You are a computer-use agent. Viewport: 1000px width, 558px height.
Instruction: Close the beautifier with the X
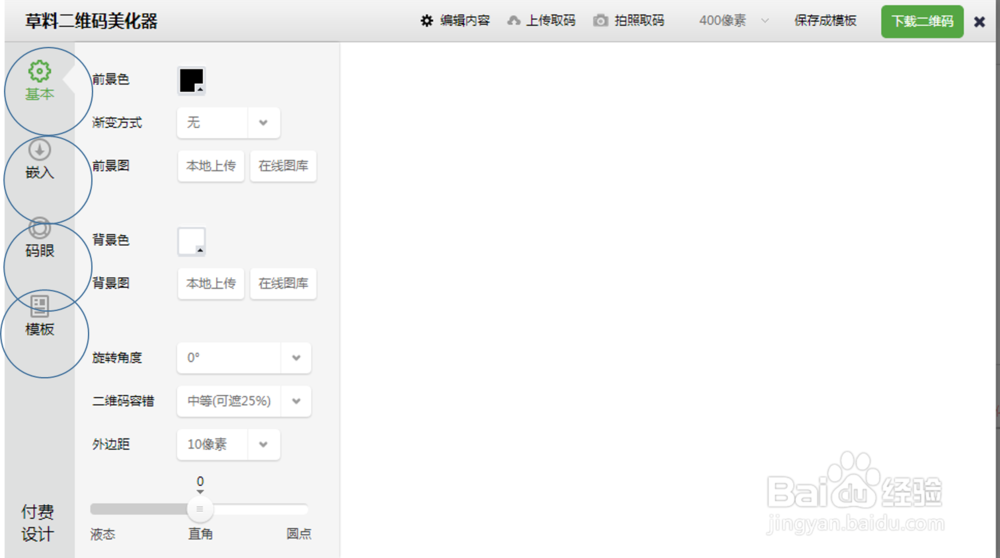pyautogui.click(x=980, y=22)
